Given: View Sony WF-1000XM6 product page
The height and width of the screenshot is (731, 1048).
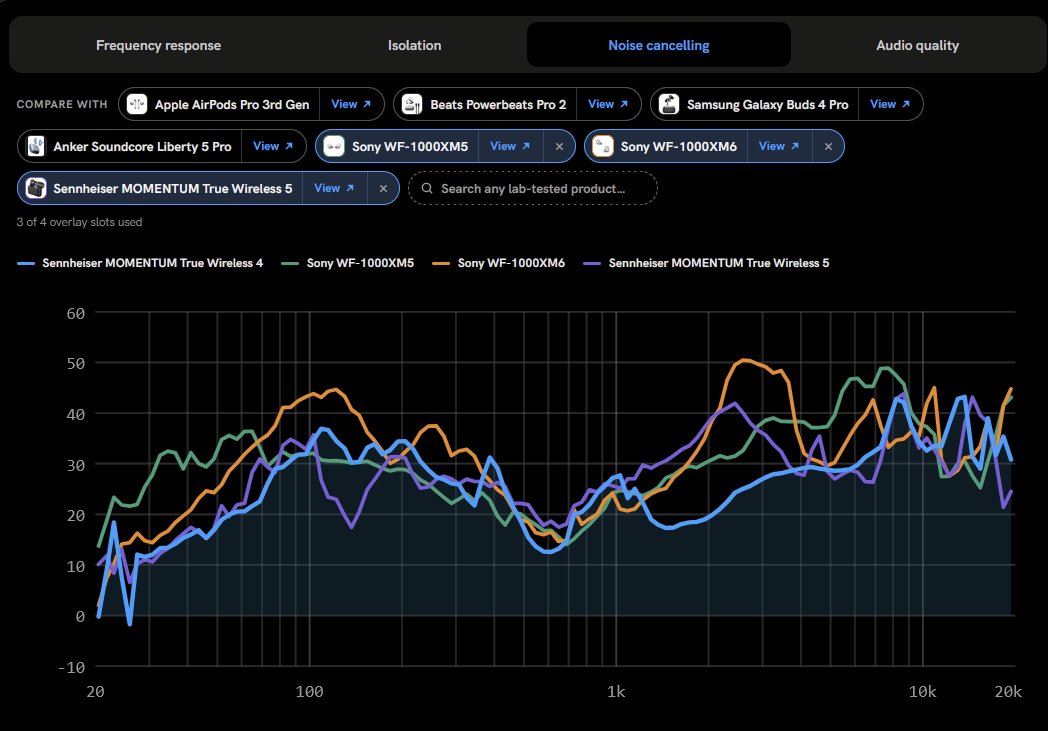Looking at the screenshot, I should (779, 146).
